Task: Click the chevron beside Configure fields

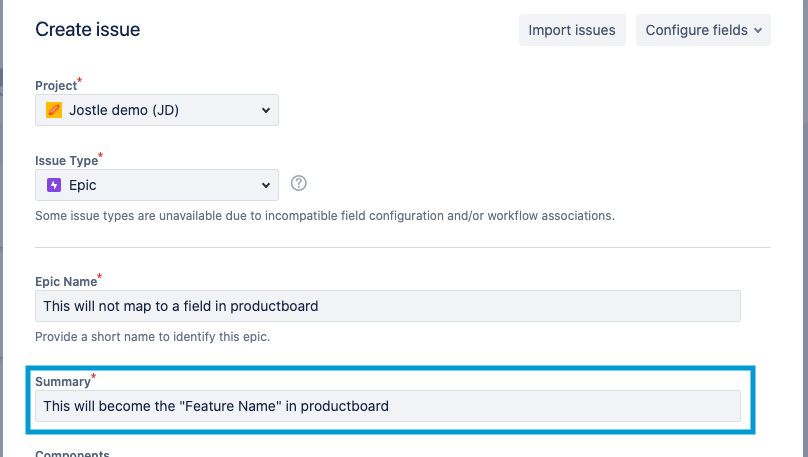Action: [x=758, y=30]
